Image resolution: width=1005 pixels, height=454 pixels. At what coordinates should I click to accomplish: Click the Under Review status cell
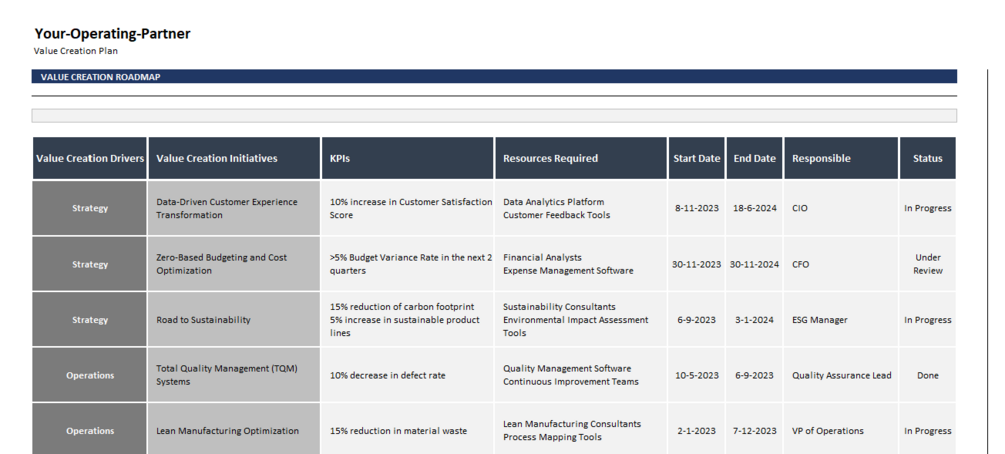[927, 264]
